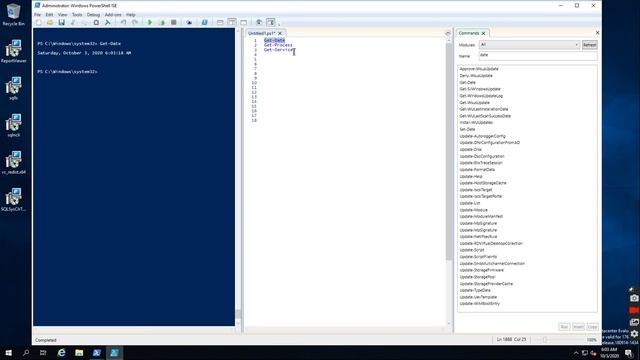Click the New script toolbar icon

coord(38,22)
